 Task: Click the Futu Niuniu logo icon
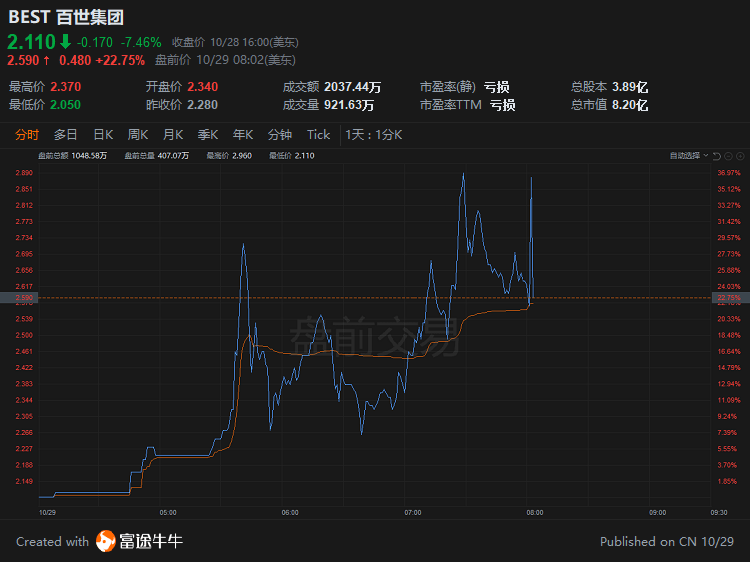[106, 541]
